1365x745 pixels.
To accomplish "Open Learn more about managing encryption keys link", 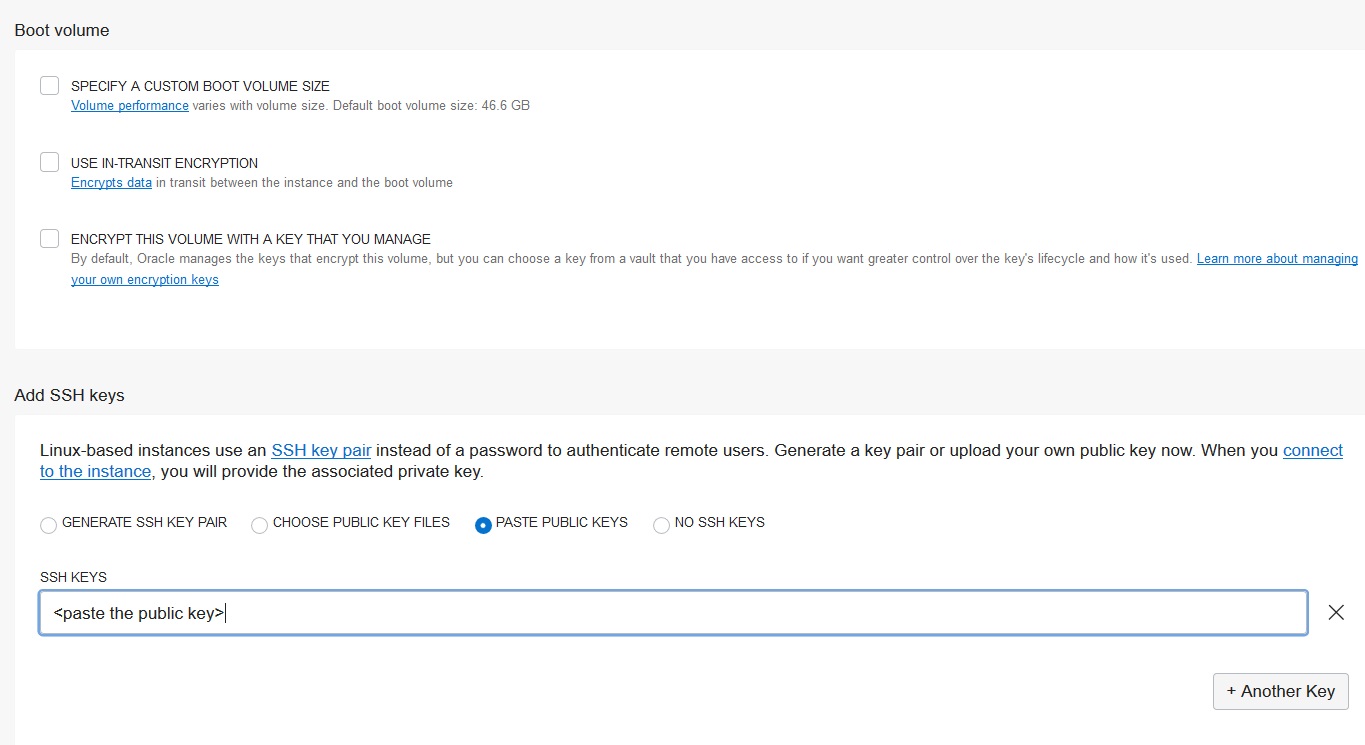I will click(x=1277, y=258).
